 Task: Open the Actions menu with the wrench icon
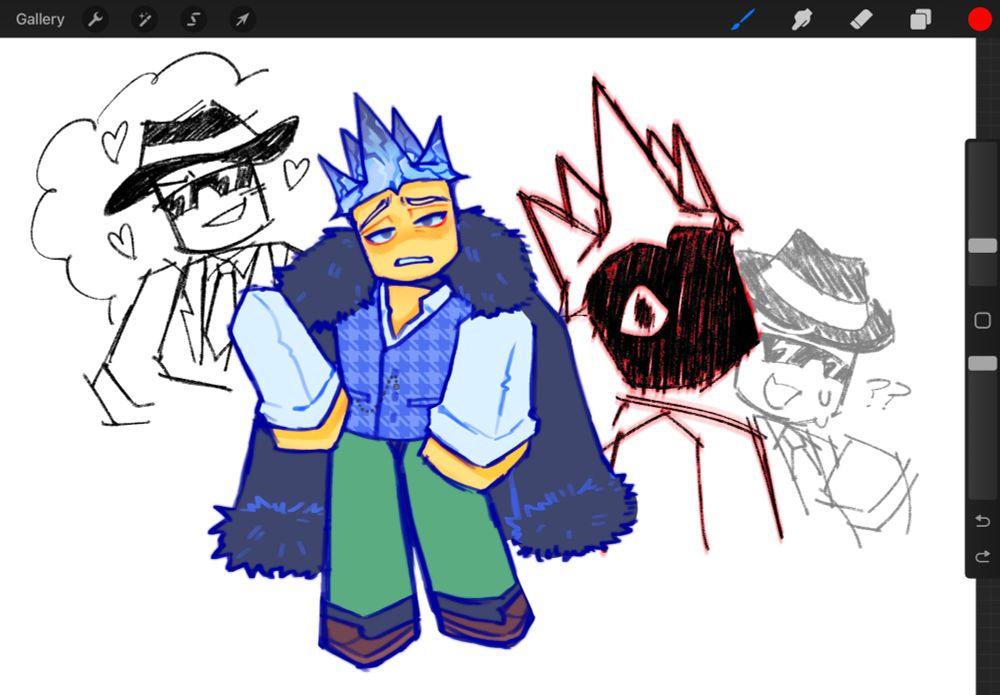[x=96, y=19]
